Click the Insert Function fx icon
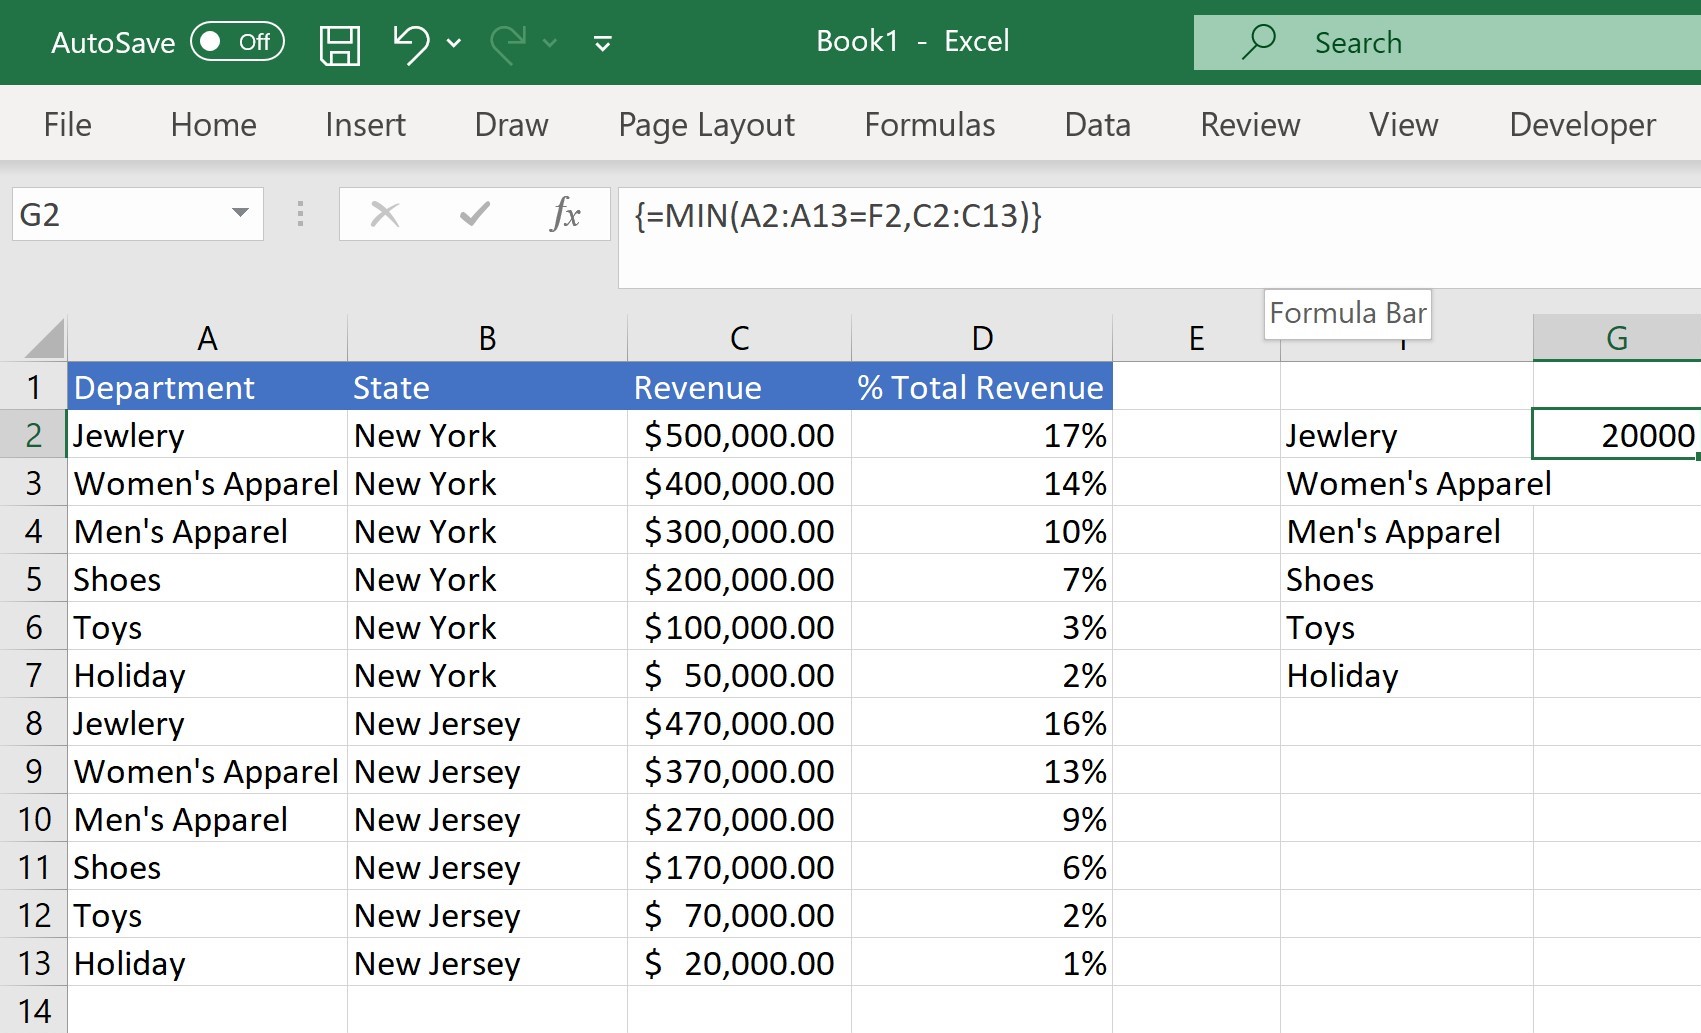The image size is (1701, 1033). coord(565,214)
